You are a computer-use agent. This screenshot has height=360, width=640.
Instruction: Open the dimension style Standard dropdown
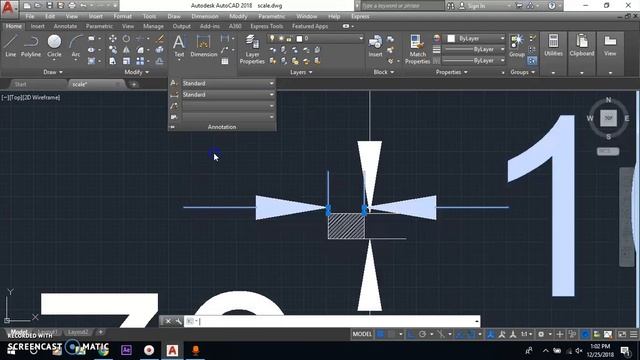click(228, 94)
